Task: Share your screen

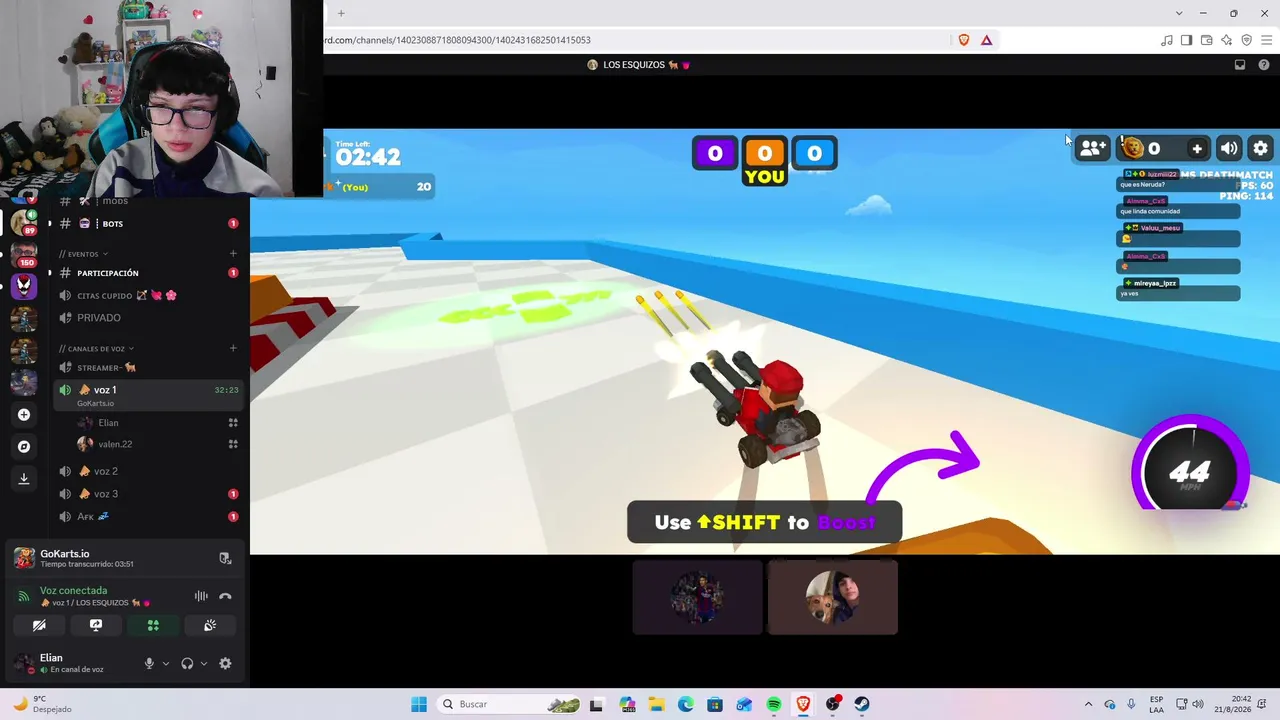Action: 96,625
